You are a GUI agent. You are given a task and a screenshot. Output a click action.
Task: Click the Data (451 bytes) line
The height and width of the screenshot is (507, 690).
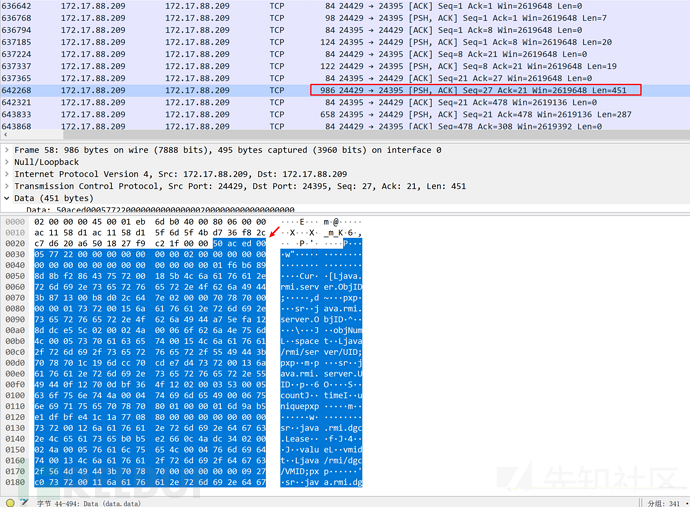pyautogui.click(x=54, y=198)
